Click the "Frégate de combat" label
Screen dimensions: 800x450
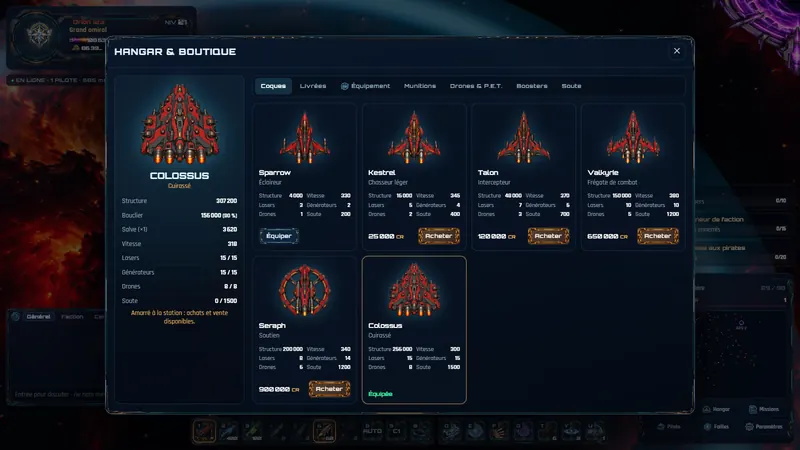612,182
